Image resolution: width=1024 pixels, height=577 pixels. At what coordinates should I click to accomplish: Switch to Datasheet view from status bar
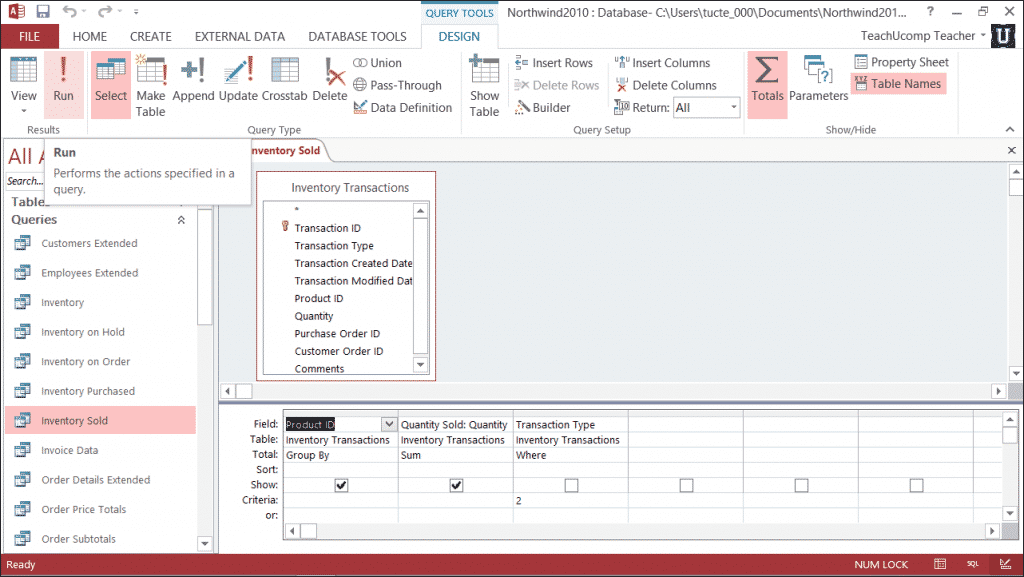(x=940, y=564)
